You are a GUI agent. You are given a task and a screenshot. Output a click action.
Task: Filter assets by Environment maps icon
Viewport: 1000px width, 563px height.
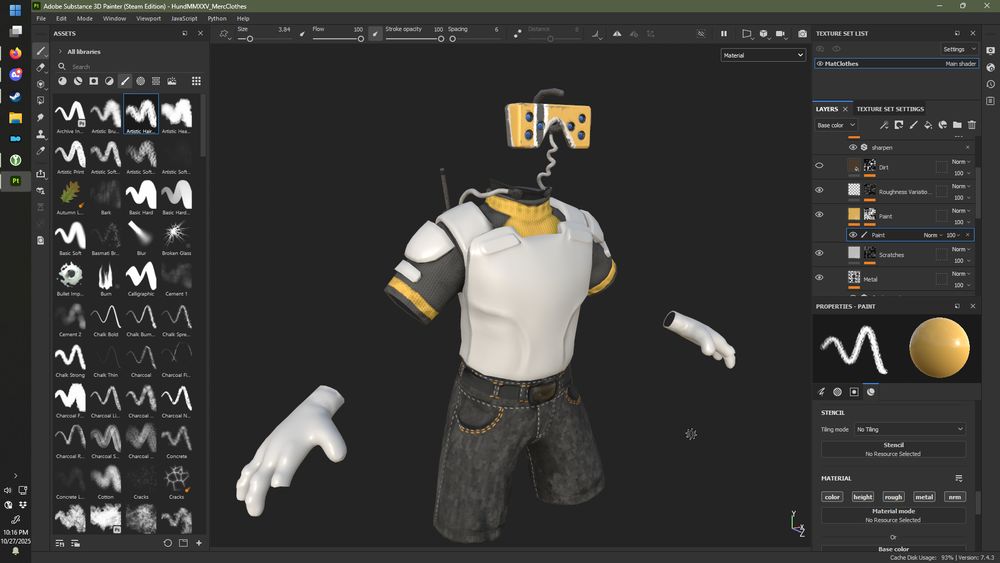172,81
